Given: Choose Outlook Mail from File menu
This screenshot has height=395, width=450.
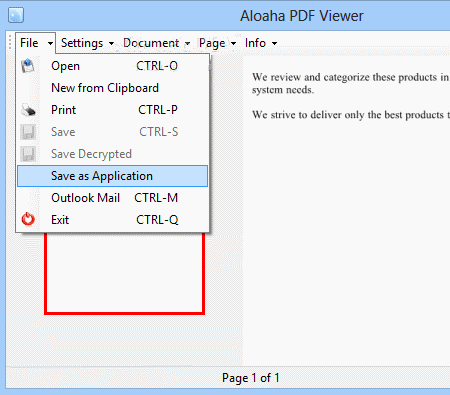Looking at the screenshot, I should point(113,198).
